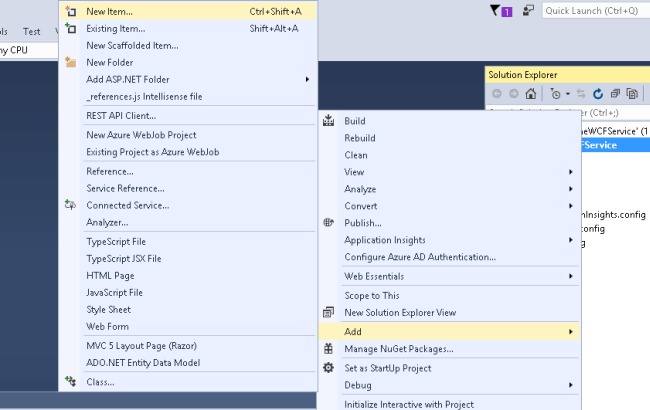Toggle the Show All Files icon
This screenshot has width=650, height=410.
632,94
